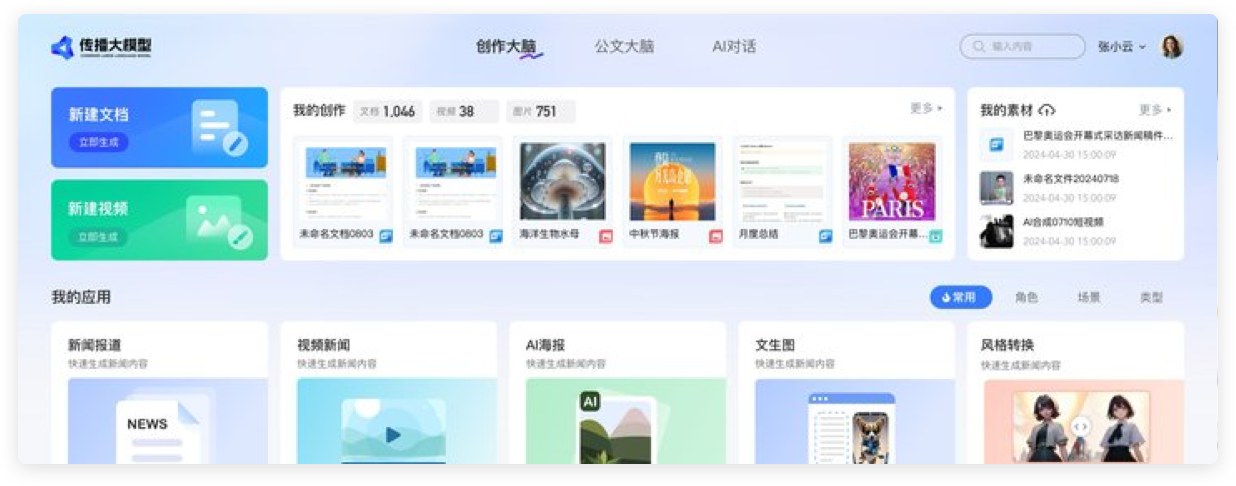Expand 更多 in 我的创作 panel

click(x=925, y=108)
